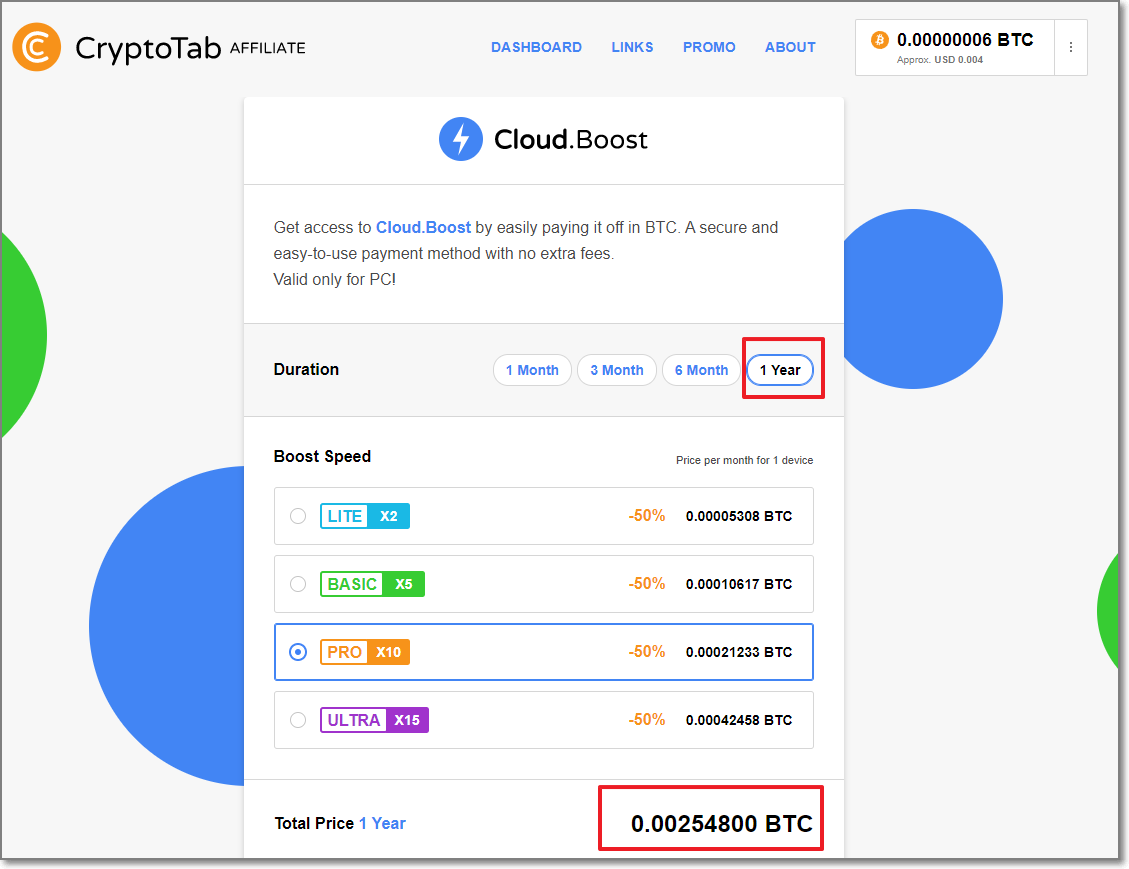Select the 1 Month duration
Image resolution: width=1129 pixels, height=869 pixels.
[532, 370]
